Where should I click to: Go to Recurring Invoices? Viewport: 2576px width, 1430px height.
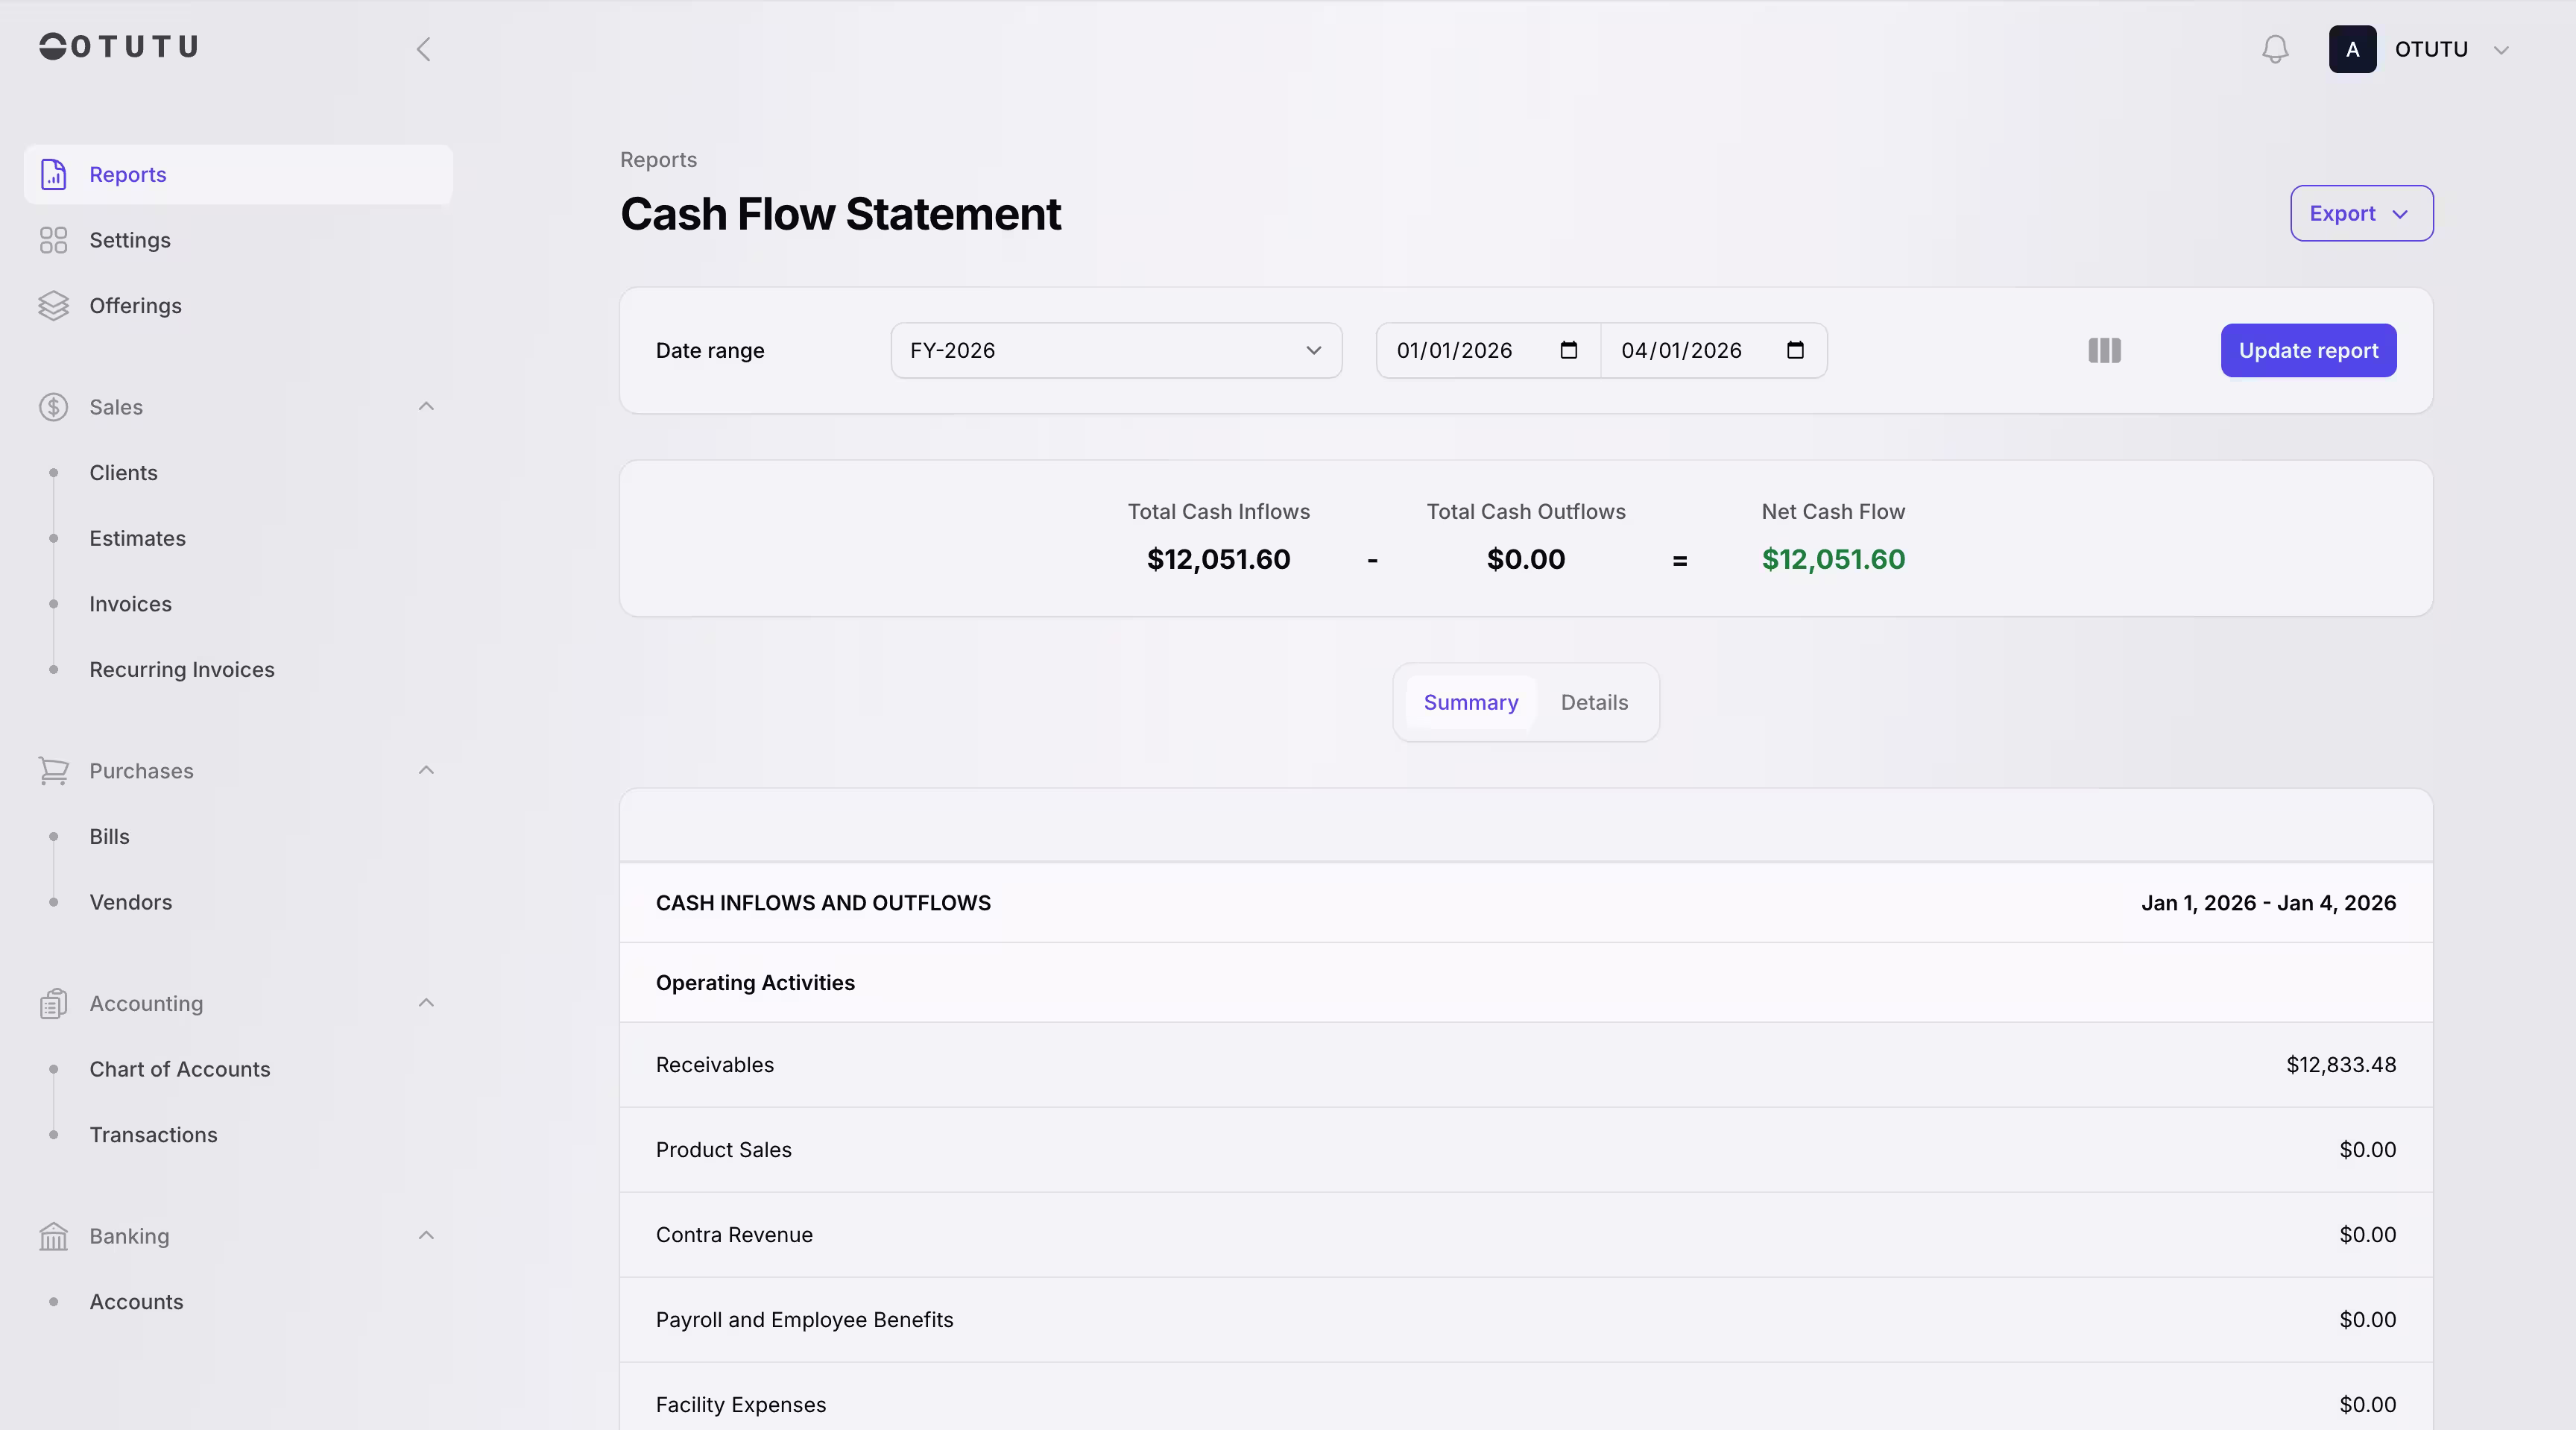pyautogui.click(x=182, y=669)
